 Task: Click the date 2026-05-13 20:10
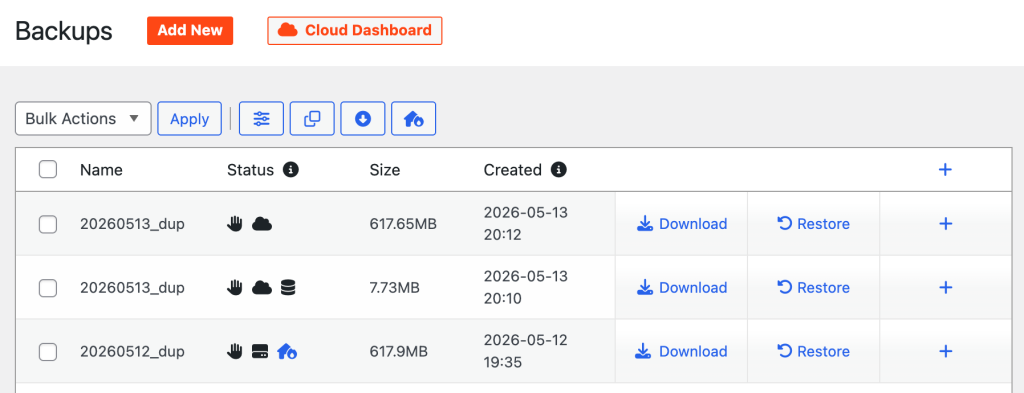[x=526, y=287]
